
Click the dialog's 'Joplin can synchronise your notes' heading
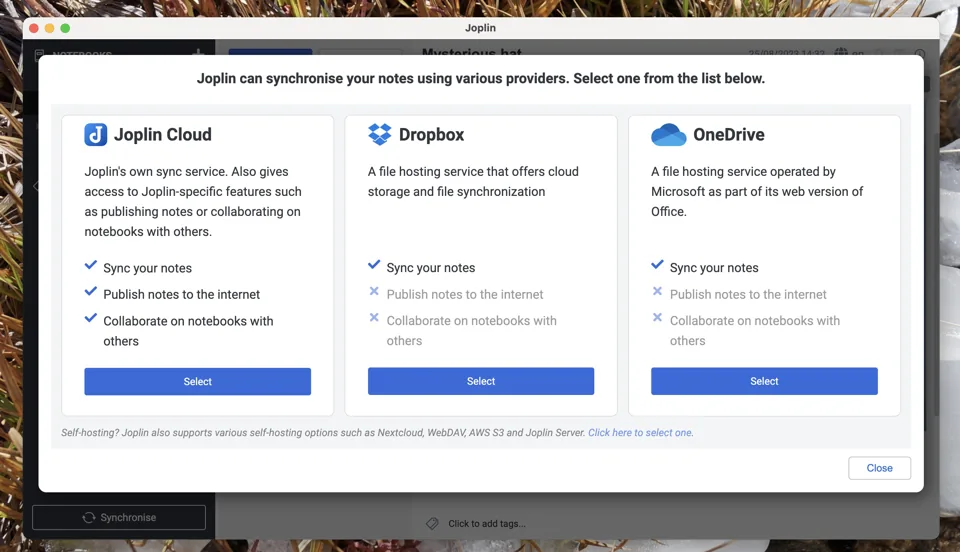(481, 78)
